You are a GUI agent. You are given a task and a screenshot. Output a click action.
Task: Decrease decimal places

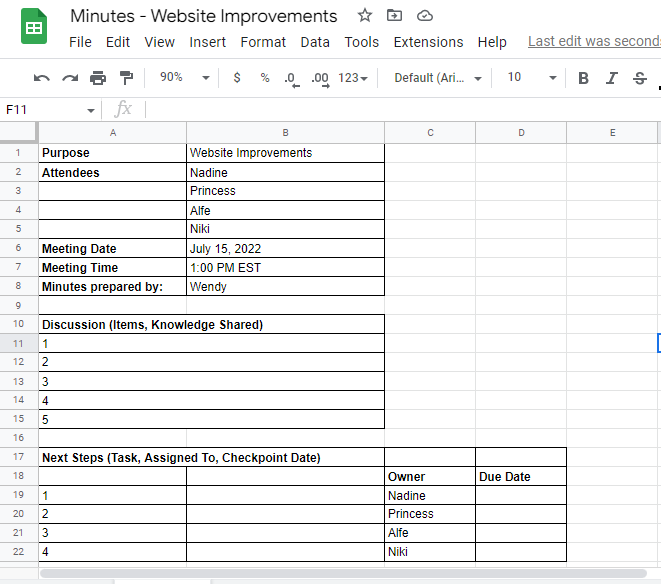[292, 78]
